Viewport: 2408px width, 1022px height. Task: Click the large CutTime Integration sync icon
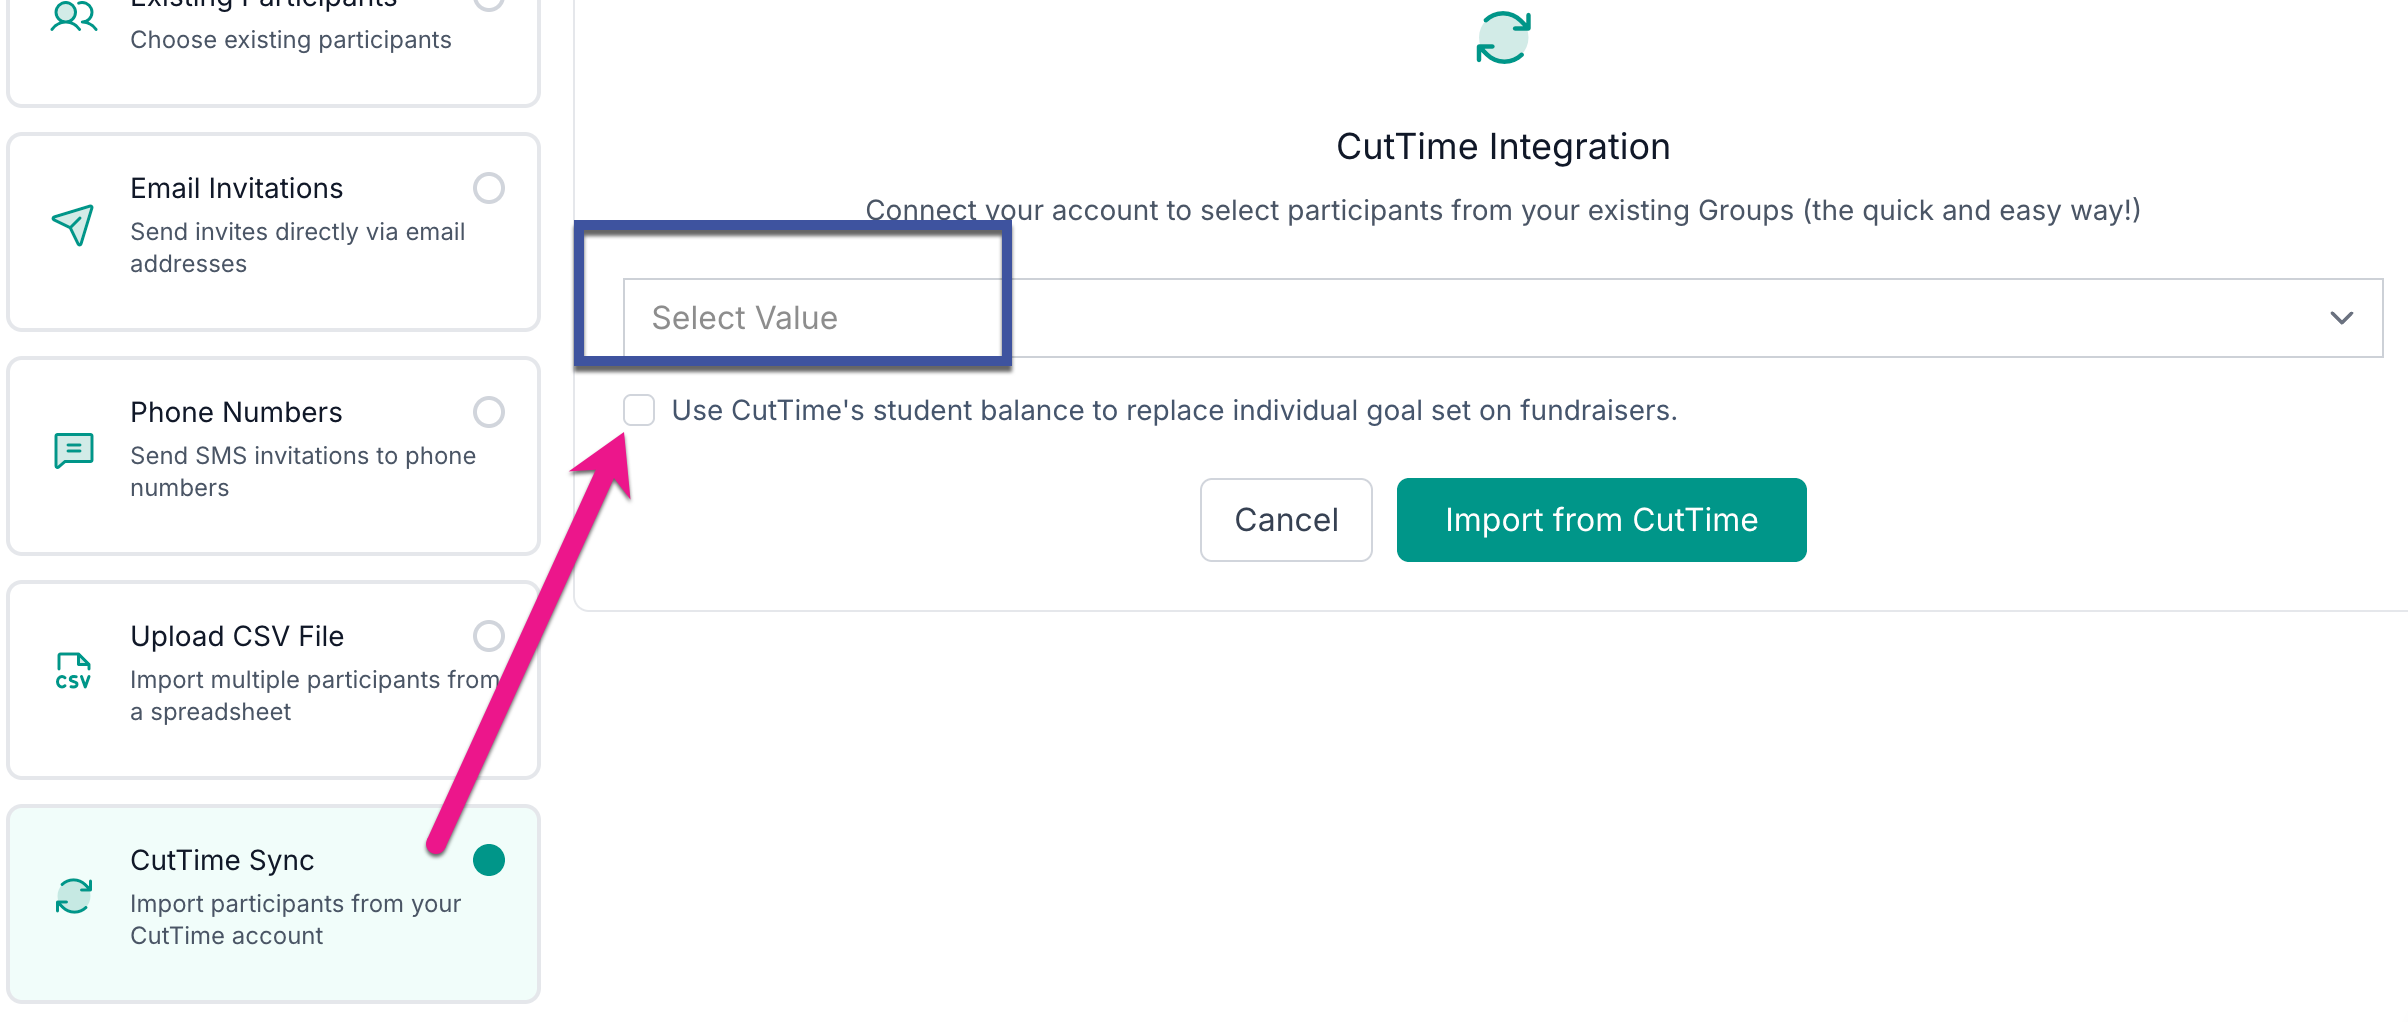pyautogui.click(x=1503, y=38)
